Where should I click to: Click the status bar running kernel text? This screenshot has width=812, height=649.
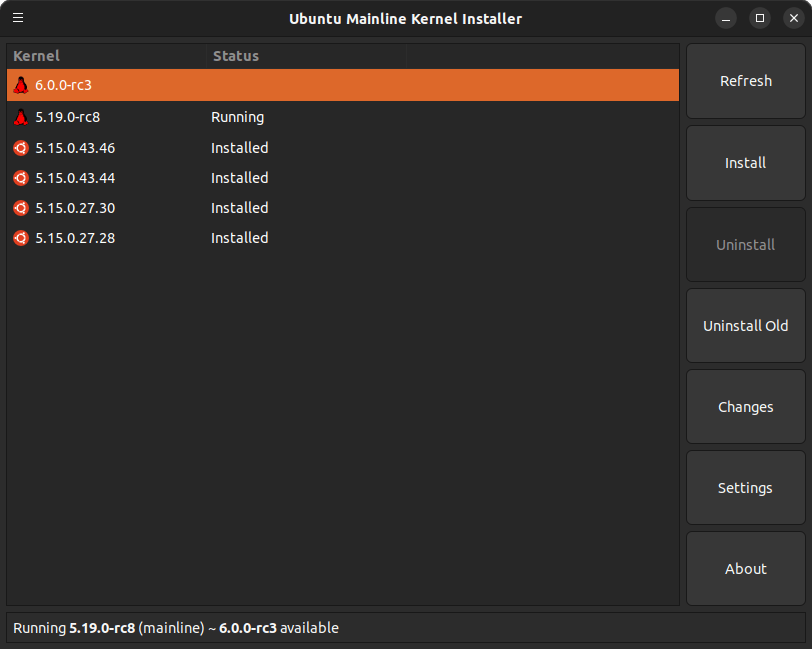[x=176, y=628]
